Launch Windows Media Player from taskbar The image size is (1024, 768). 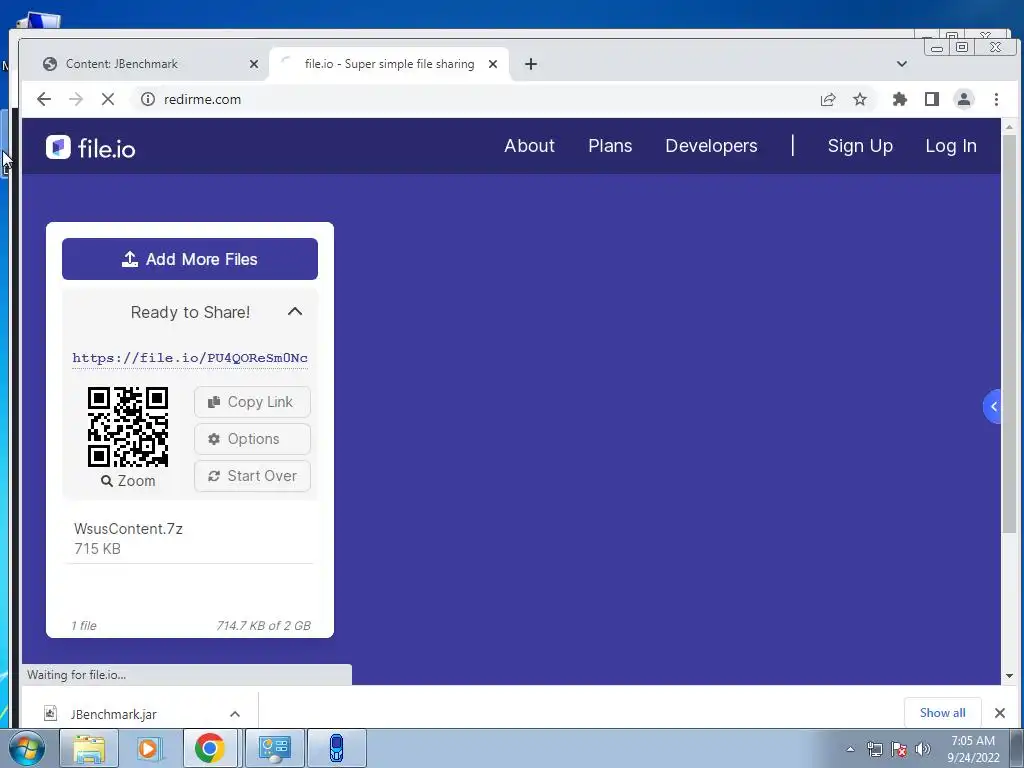click(148, 748)
